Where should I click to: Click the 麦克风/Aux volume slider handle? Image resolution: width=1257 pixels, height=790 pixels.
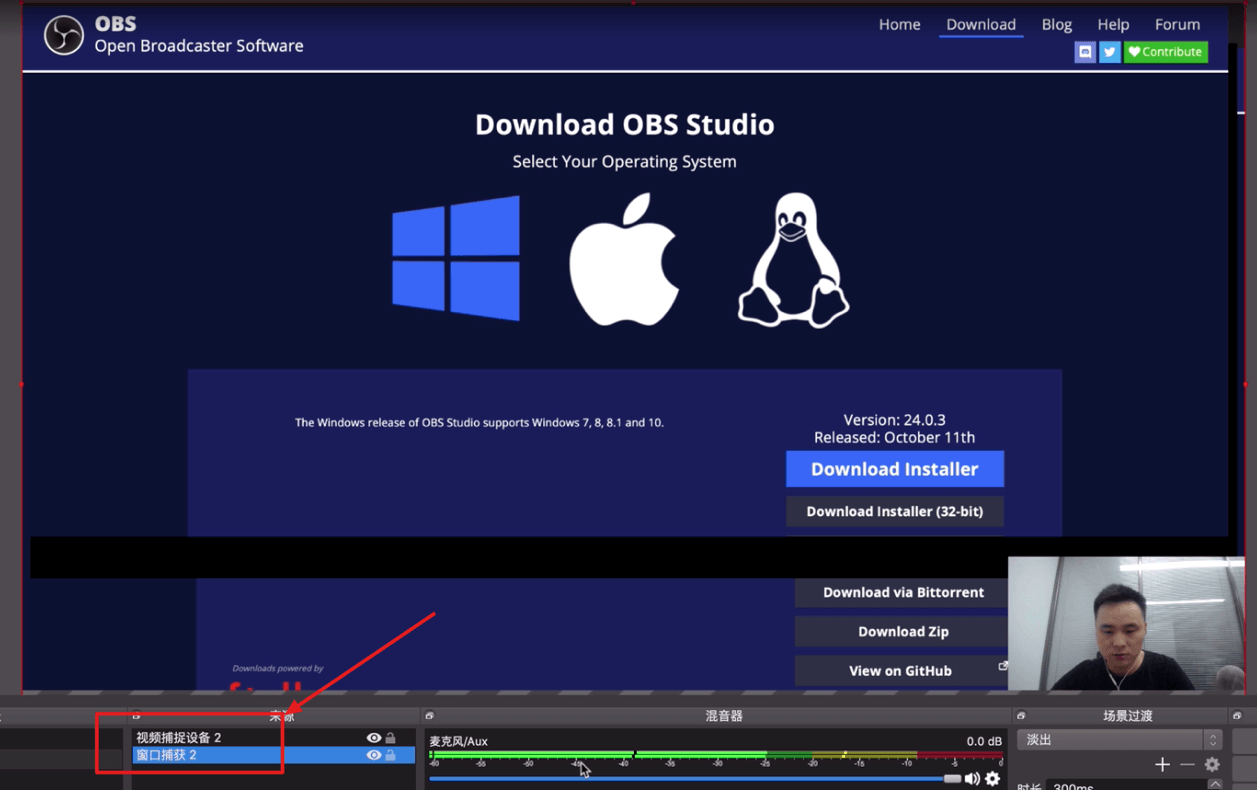(x=952, y=779)
